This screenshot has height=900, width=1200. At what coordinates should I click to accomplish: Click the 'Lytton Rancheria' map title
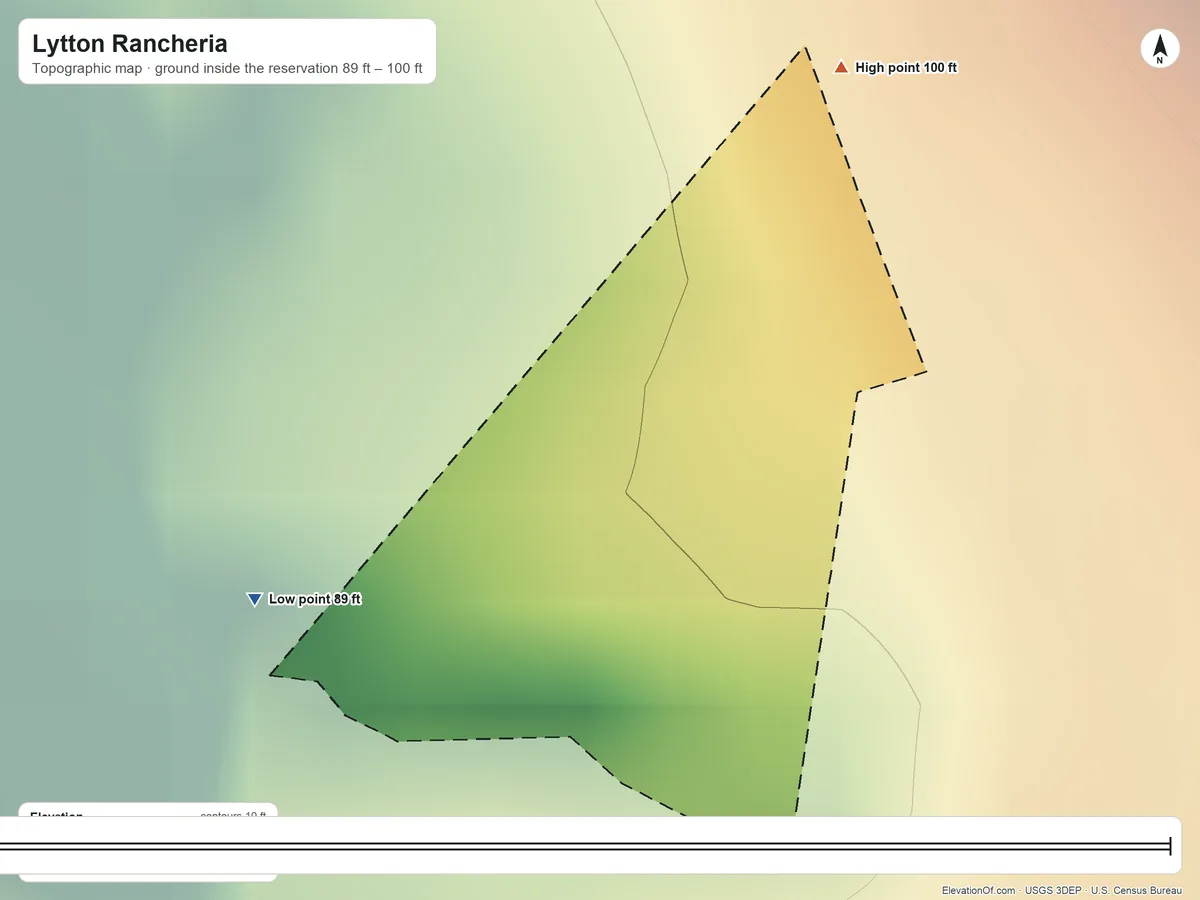tap(129, 44)
